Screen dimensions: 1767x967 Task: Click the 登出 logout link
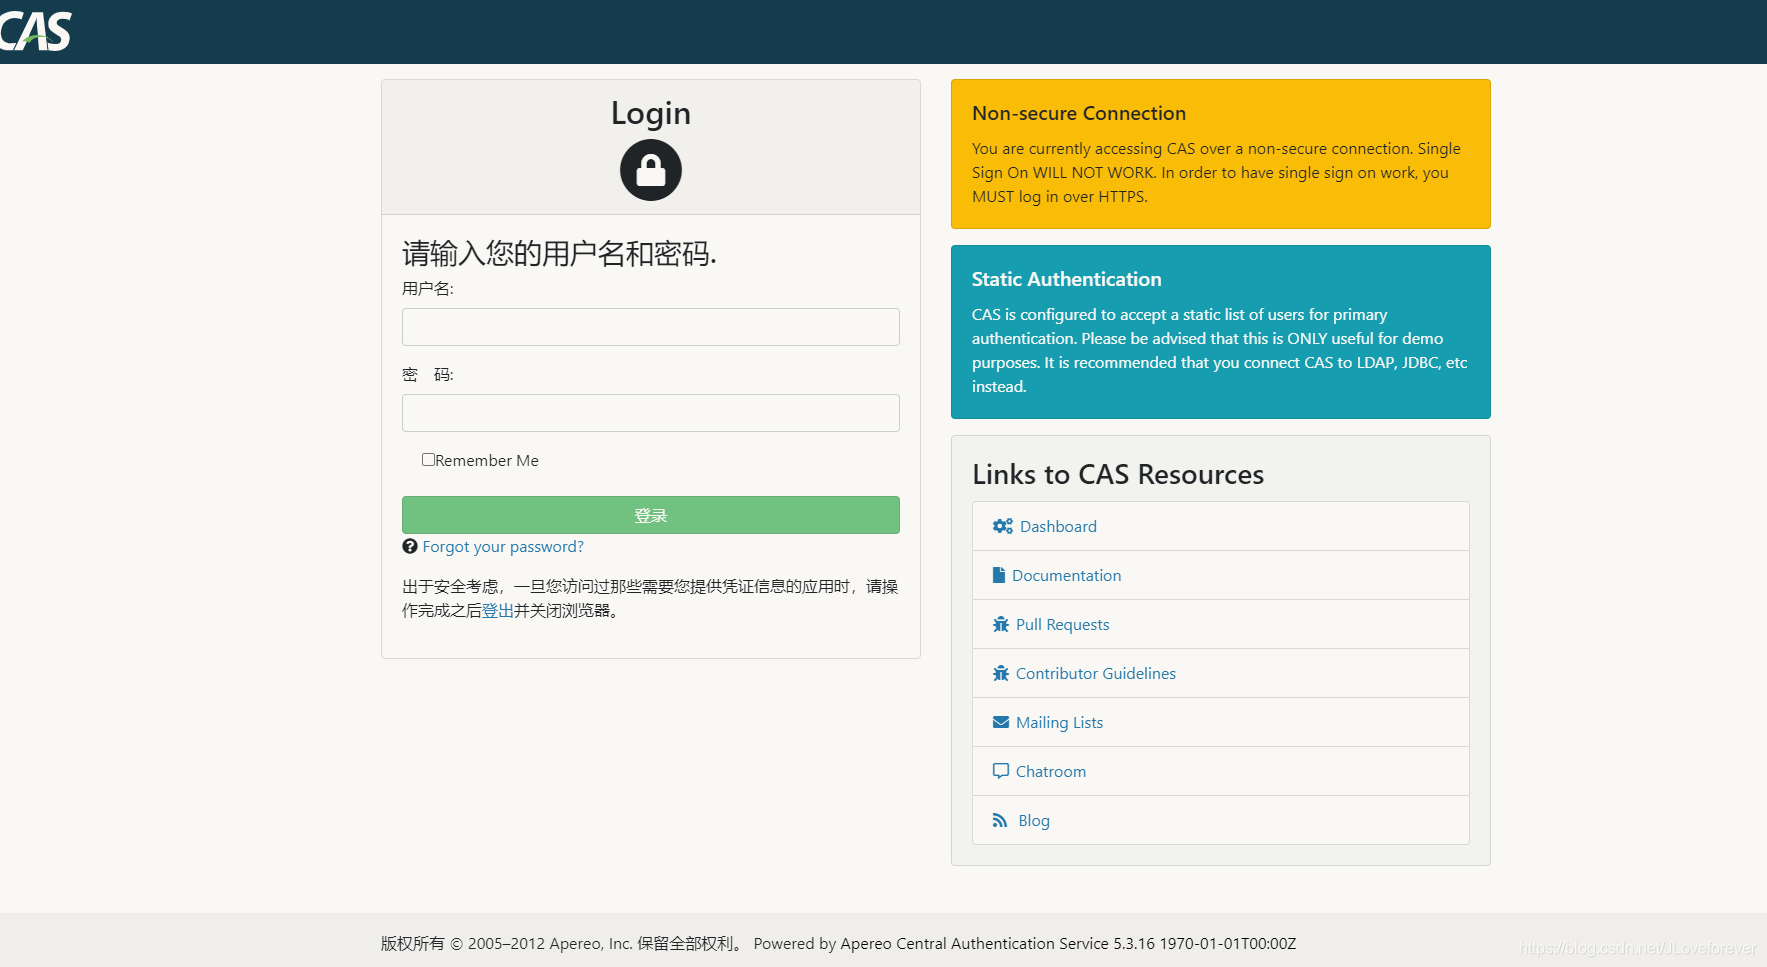click(x=498, y=610)
